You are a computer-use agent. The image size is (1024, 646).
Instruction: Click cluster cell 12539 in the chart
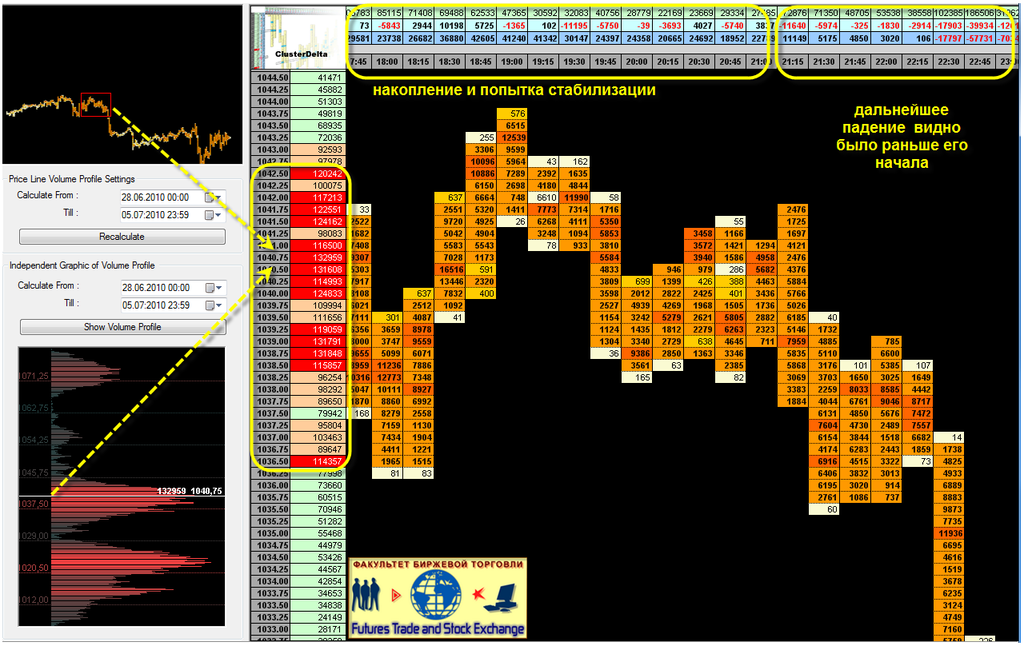click(513, 138)
